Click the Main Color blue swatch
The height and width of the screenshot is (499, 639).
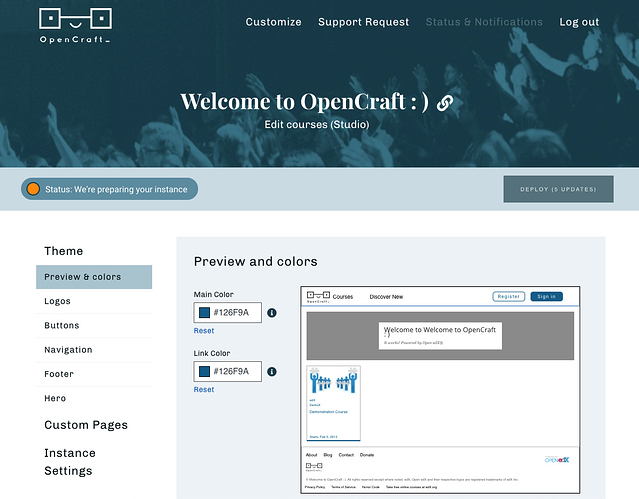[x=204, y=313]
